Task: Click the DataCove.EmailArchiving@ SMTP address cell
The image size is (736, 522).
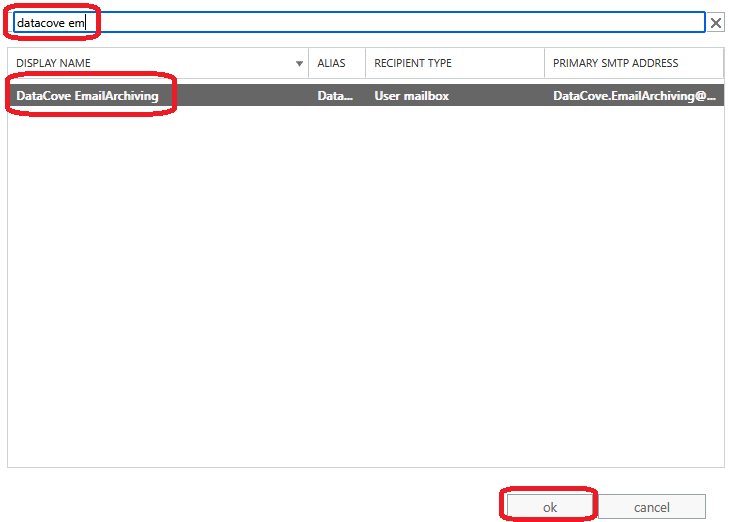Action: [x=634, y=96]
